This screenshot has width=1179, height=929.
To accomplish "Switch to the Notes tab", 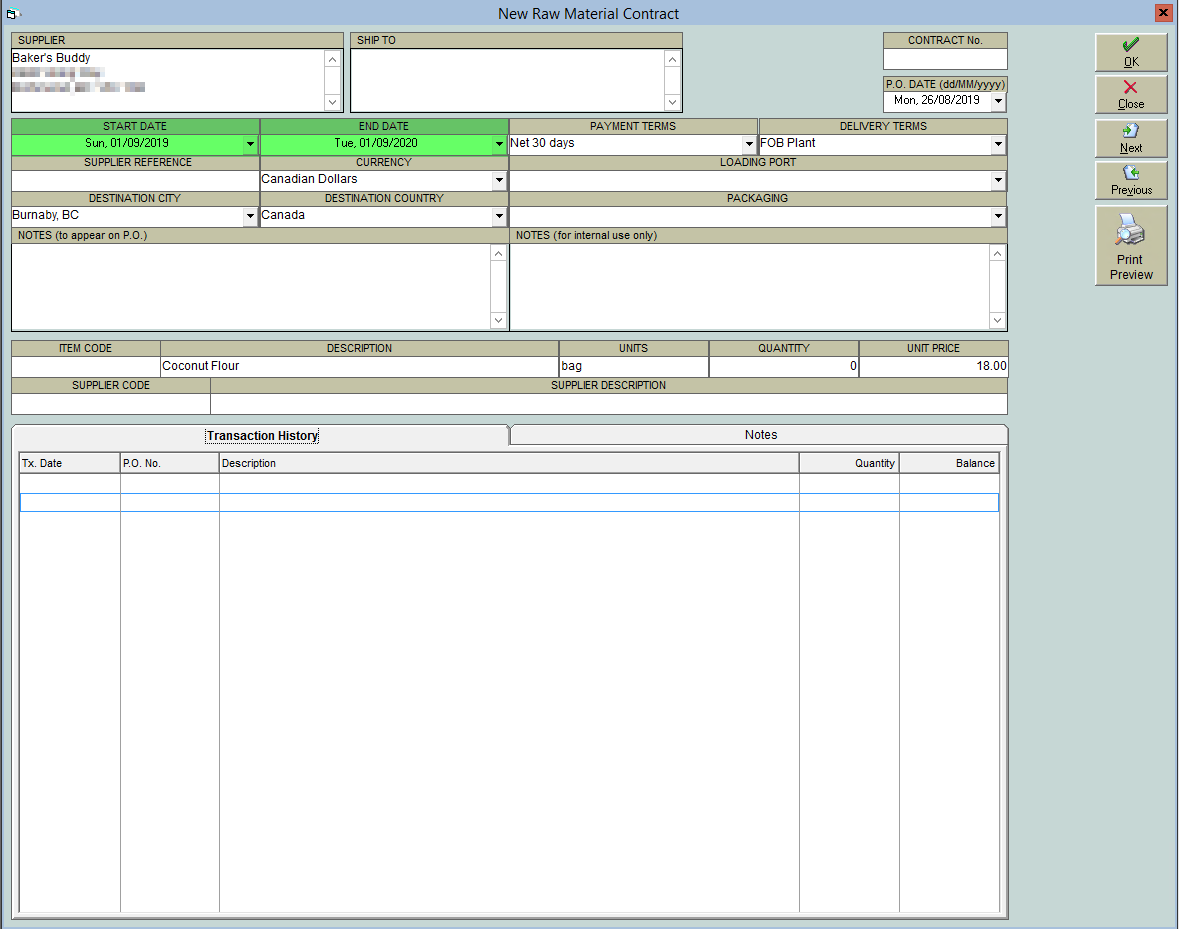I will click(760, 435).
